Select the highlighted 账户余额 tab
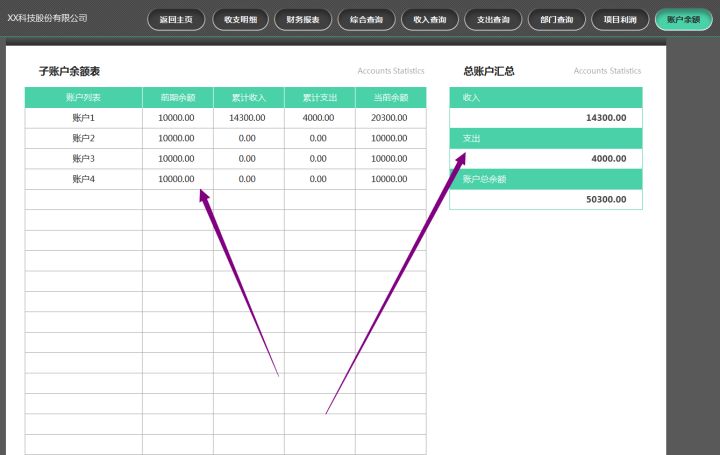Screen dimensions: 720x455 click(x=683, y=20)
